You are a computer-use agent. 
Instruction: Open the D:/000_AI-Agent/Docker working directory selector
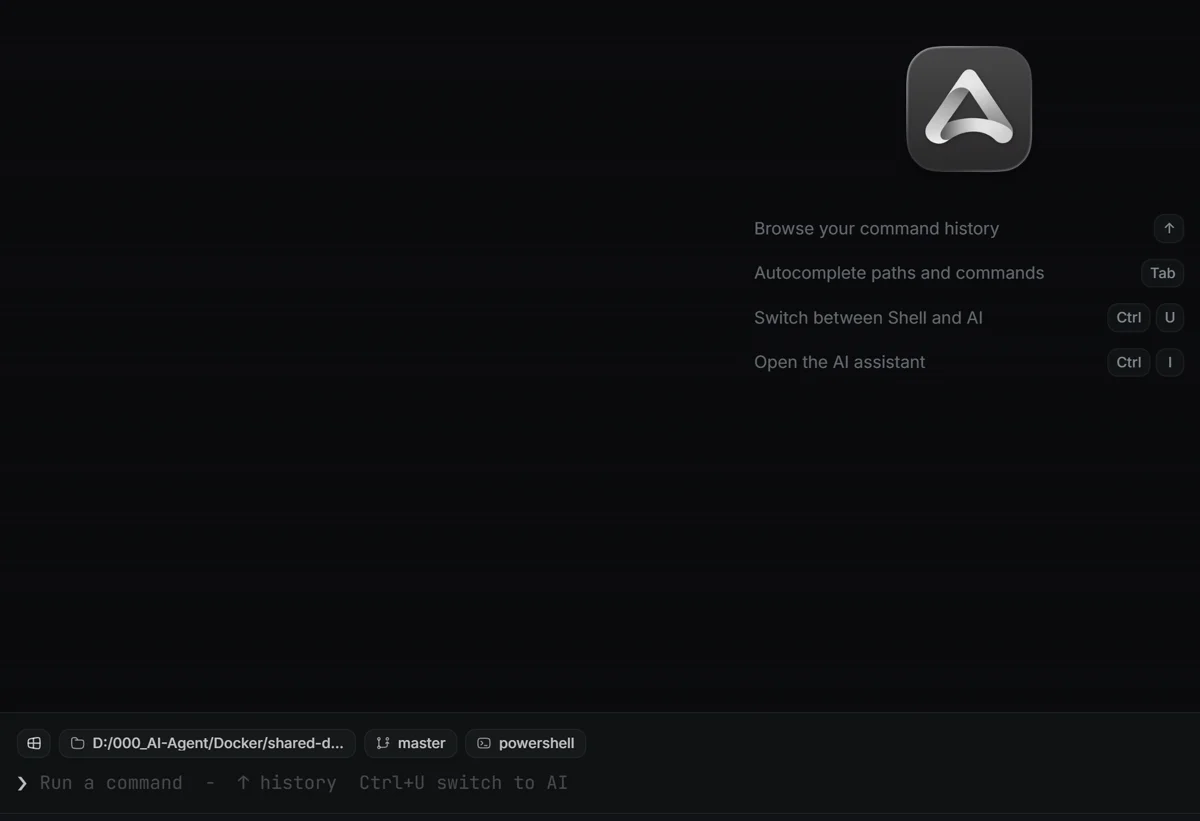pos(207,743)
